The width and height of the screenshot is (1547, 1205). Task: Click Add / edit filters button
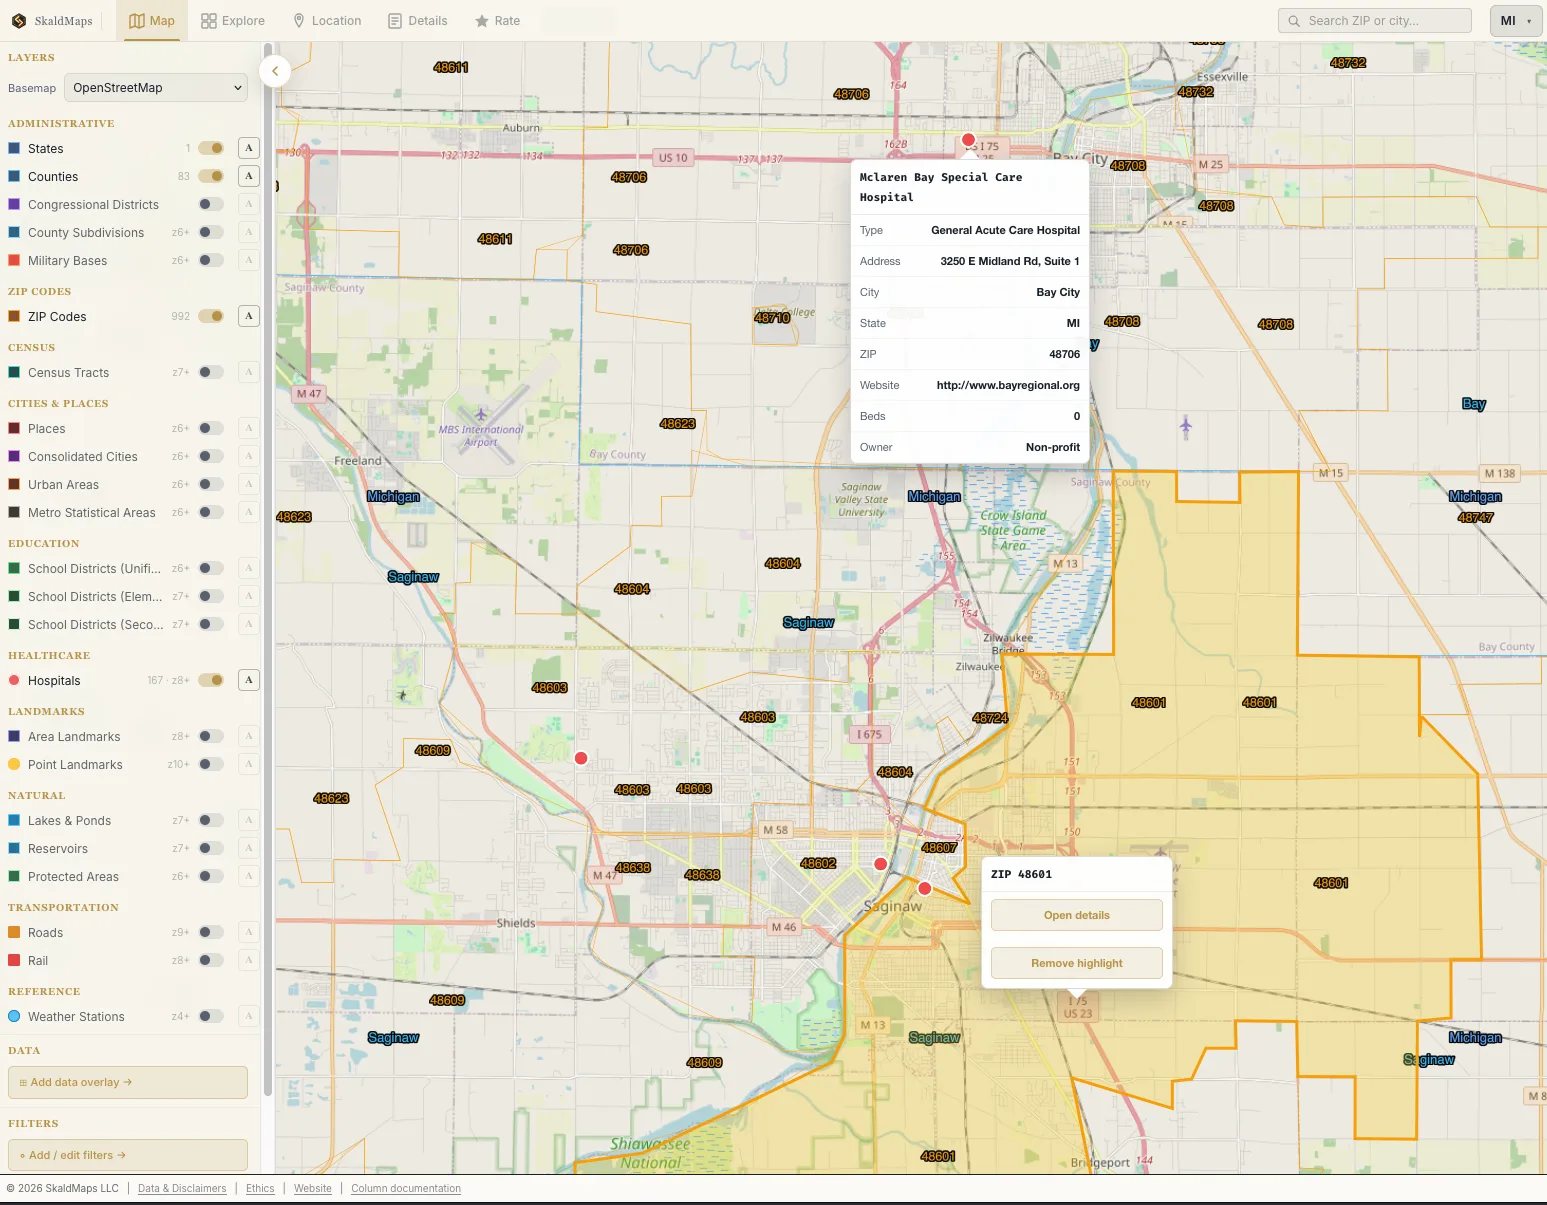128,1155
